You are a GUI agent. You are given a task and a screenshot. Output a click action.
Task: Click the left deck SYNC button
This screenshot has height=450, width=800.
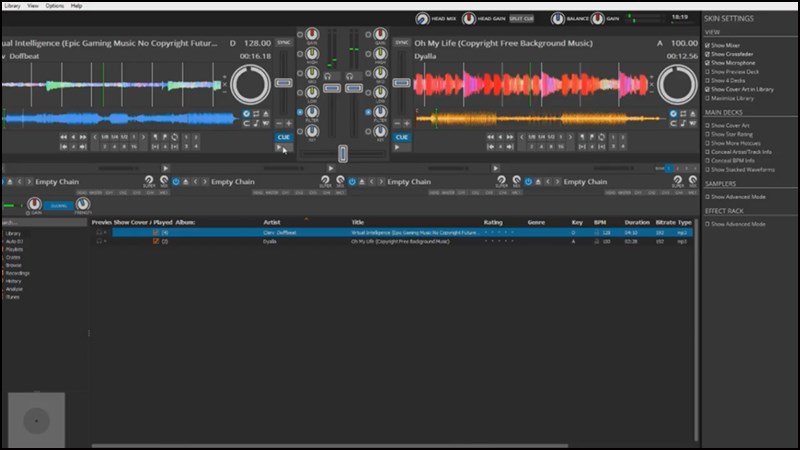284,42
